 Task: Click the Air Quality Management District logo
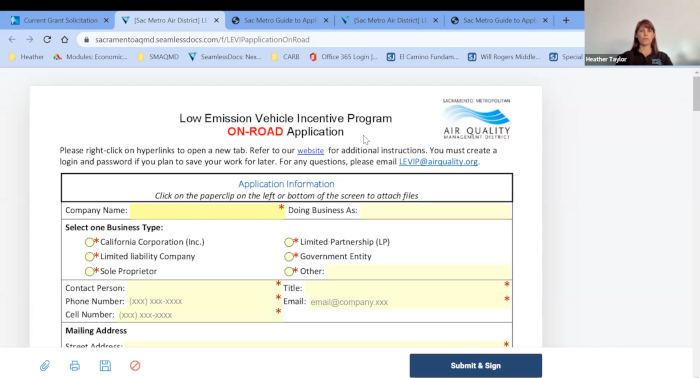pyautogui.click(x=476, y=119)
